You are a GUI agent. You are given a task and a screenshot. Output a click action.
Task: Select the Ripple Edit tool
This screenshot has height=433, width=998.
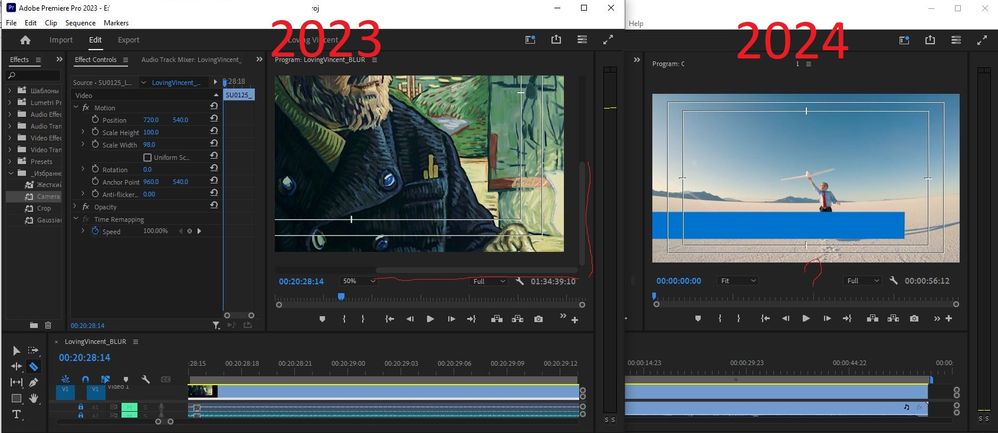pyautogui.click(x=17, y=366)
